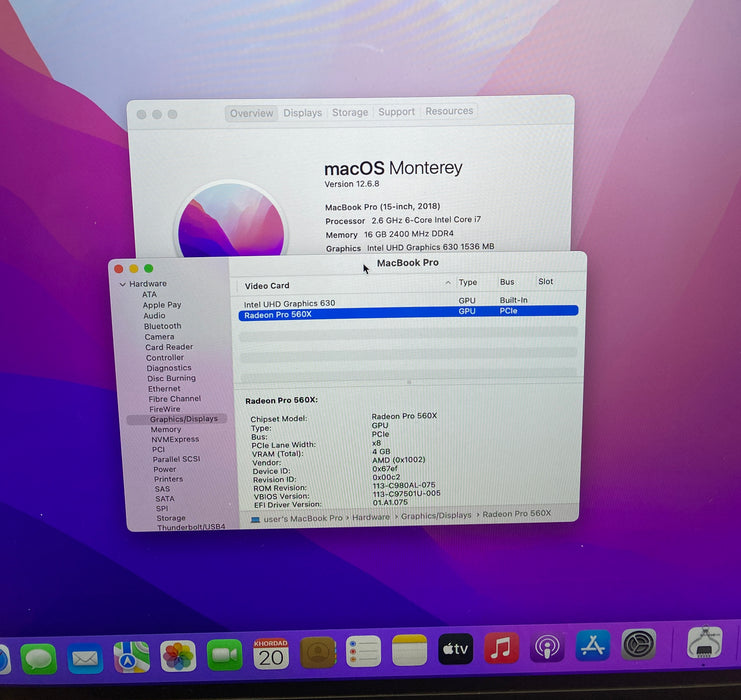741x700 pixels.
Task: Select Card Reader in the sidebar
Action: 169,347
